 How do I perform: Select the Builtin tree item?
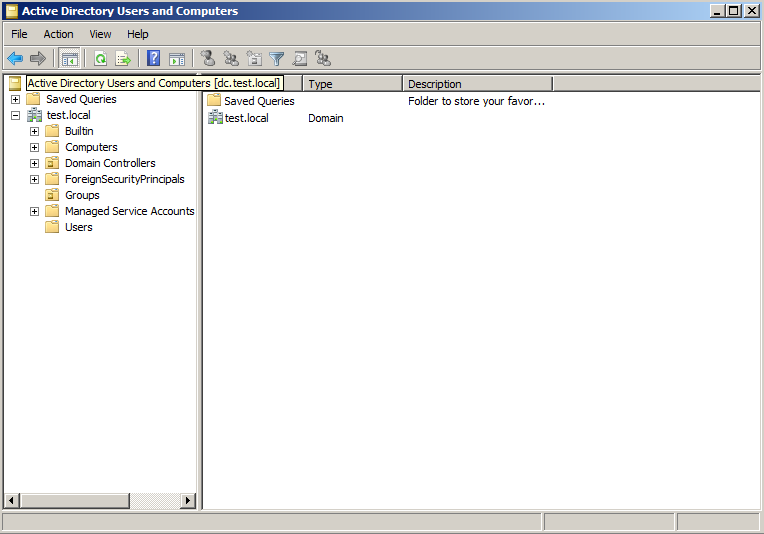(x=79, y=131)
